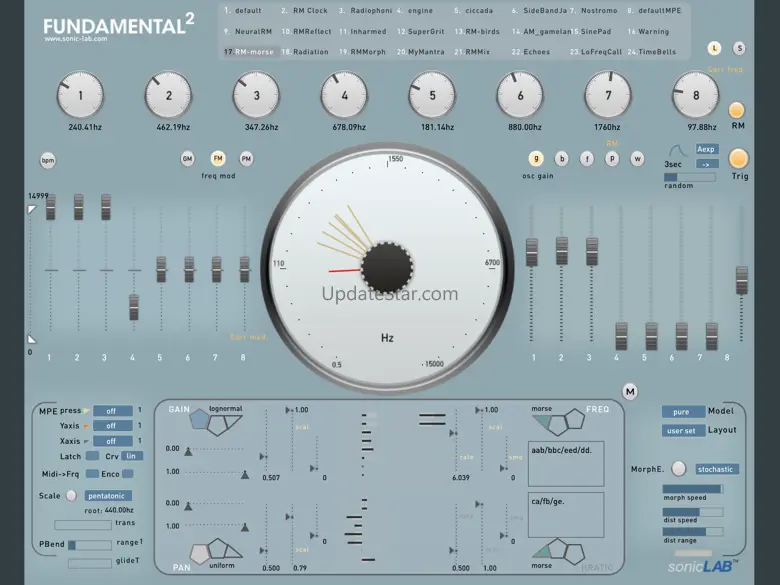
Task: Open the stochastic morph dropdown
Action: click(x=716, y=469)
